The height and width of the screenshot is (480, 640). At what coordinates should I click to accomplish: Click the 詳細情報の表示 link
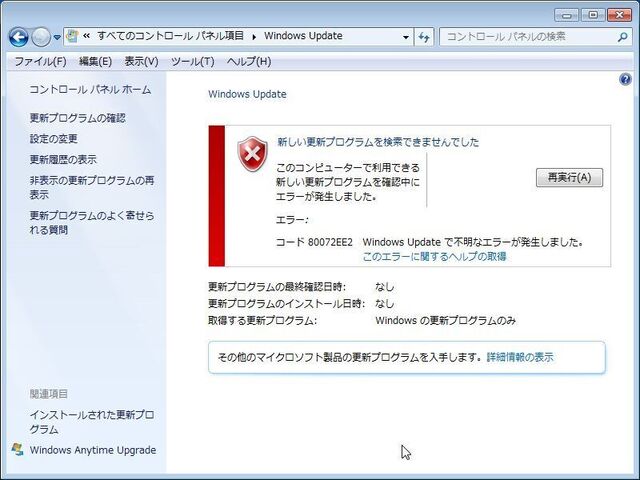pyautogui.click(x=520, y=357)
